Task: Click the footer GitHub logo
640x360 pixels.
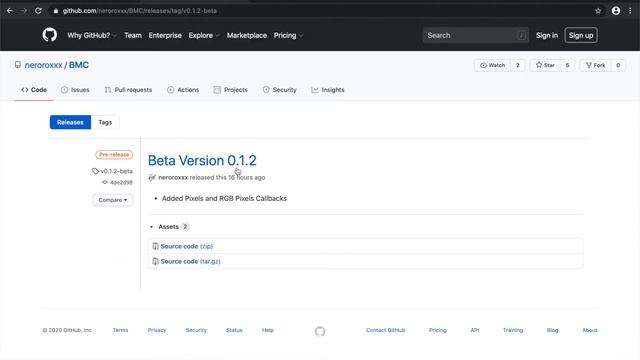Action: click(320, 331)
